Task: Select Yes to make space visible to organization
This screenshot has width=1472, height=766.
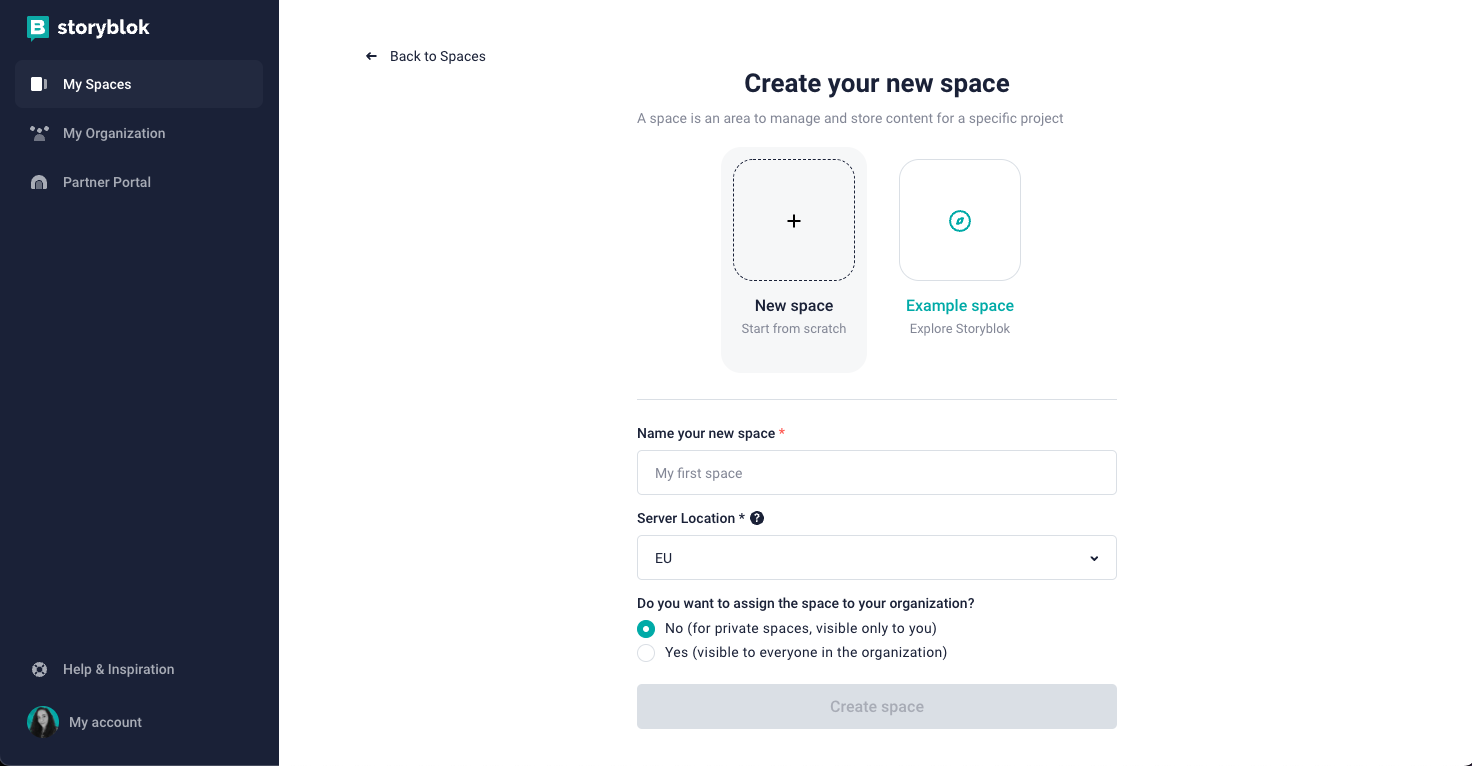Action: tap(646, 653)
